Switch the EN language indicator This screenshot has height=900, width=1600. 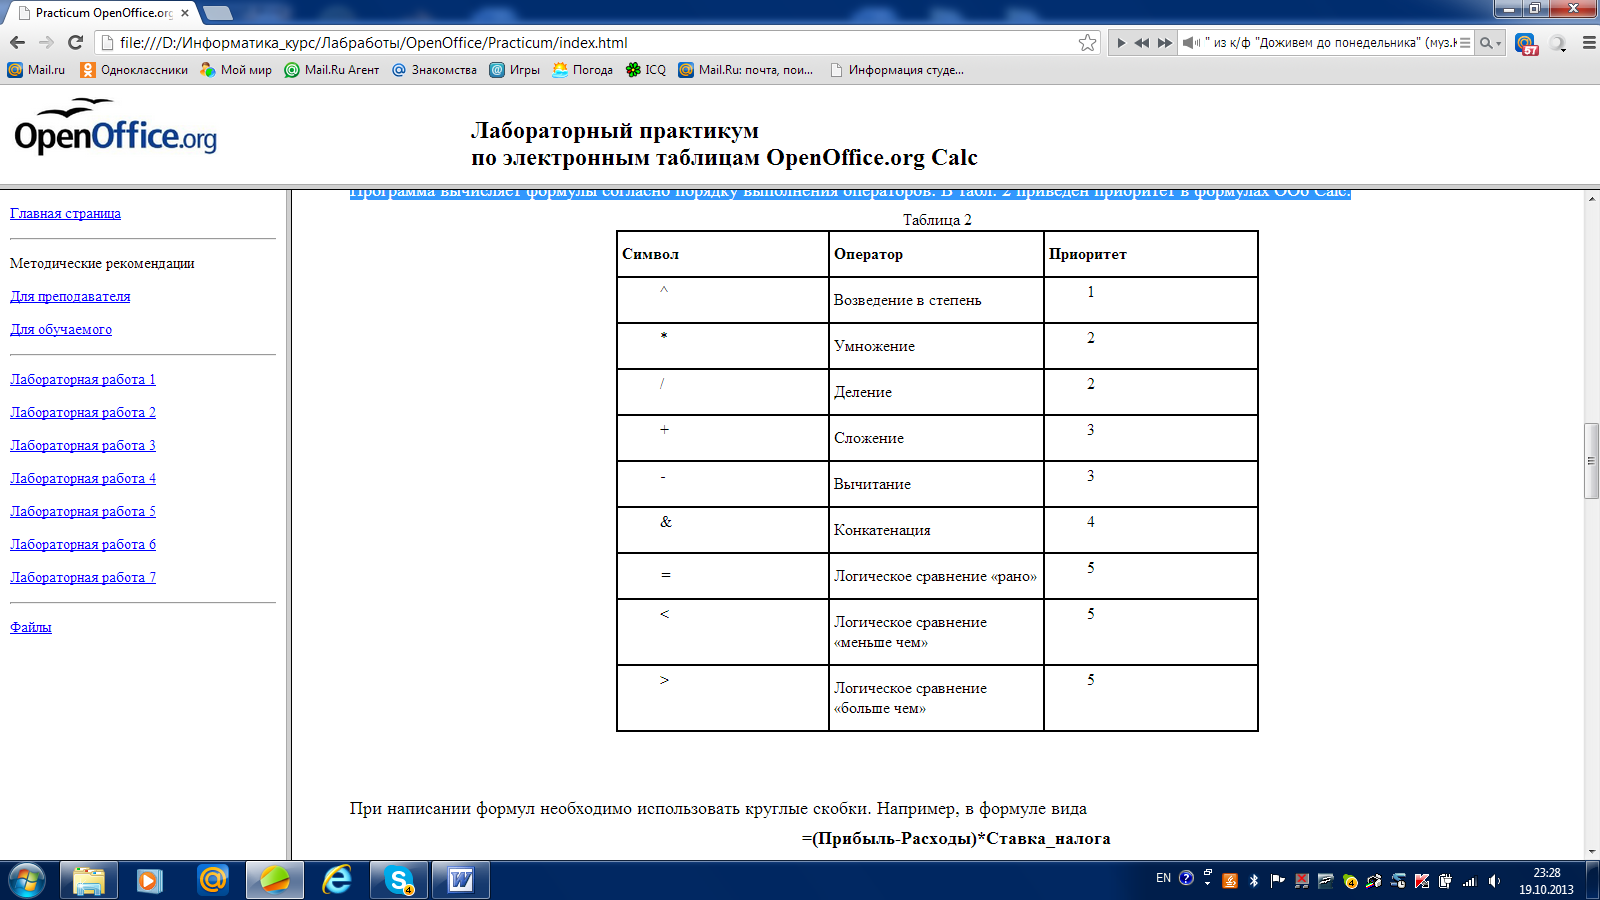(1163, 878)
